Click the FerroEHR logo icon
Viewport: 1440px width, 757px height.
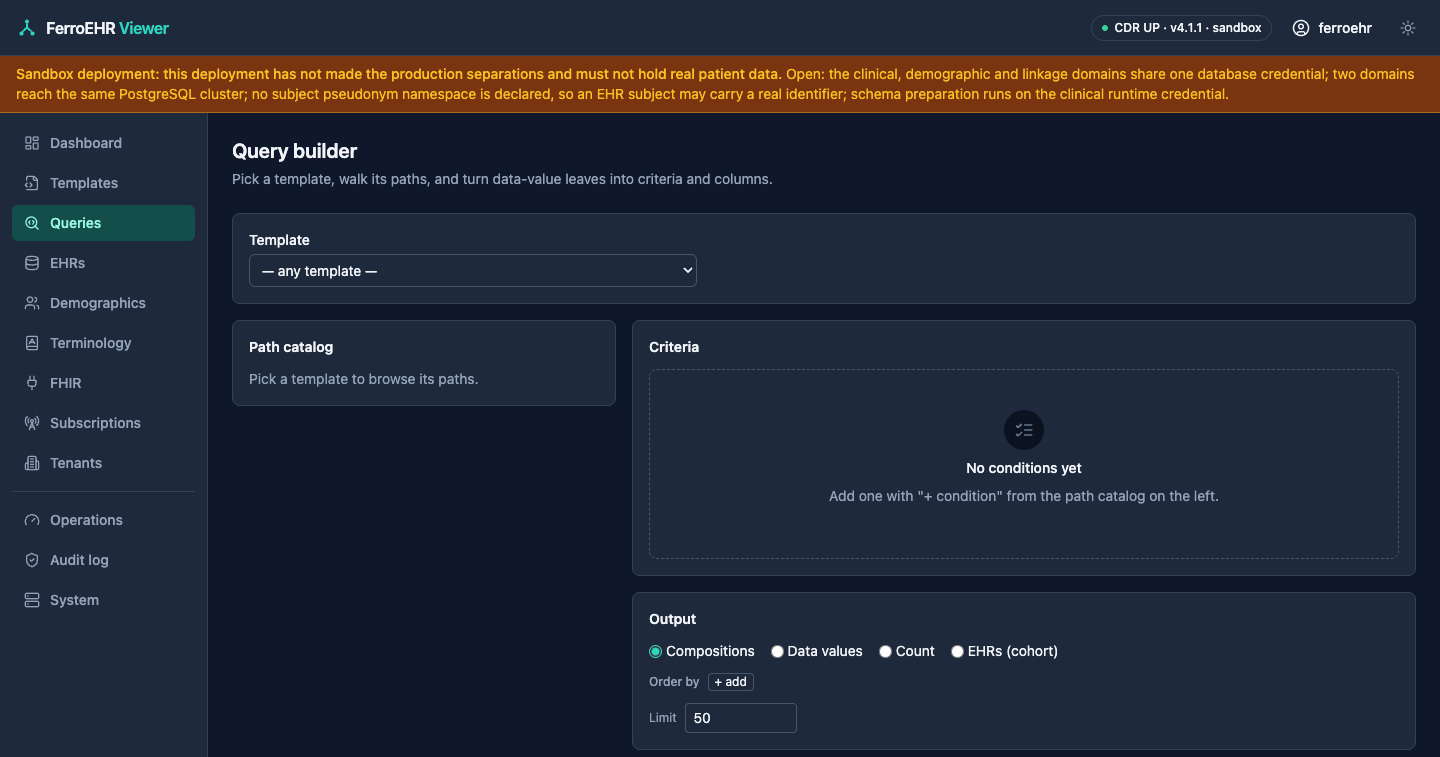[x=27, y=28]
